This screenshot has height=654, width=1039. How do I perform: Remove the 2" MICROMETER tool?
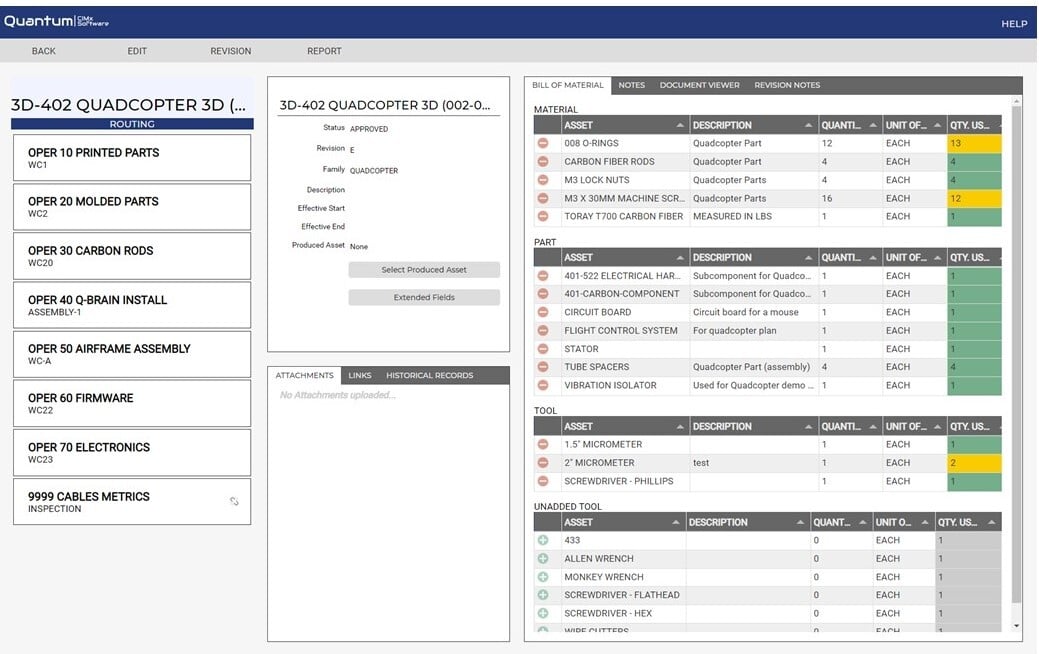tap(542, 462)
